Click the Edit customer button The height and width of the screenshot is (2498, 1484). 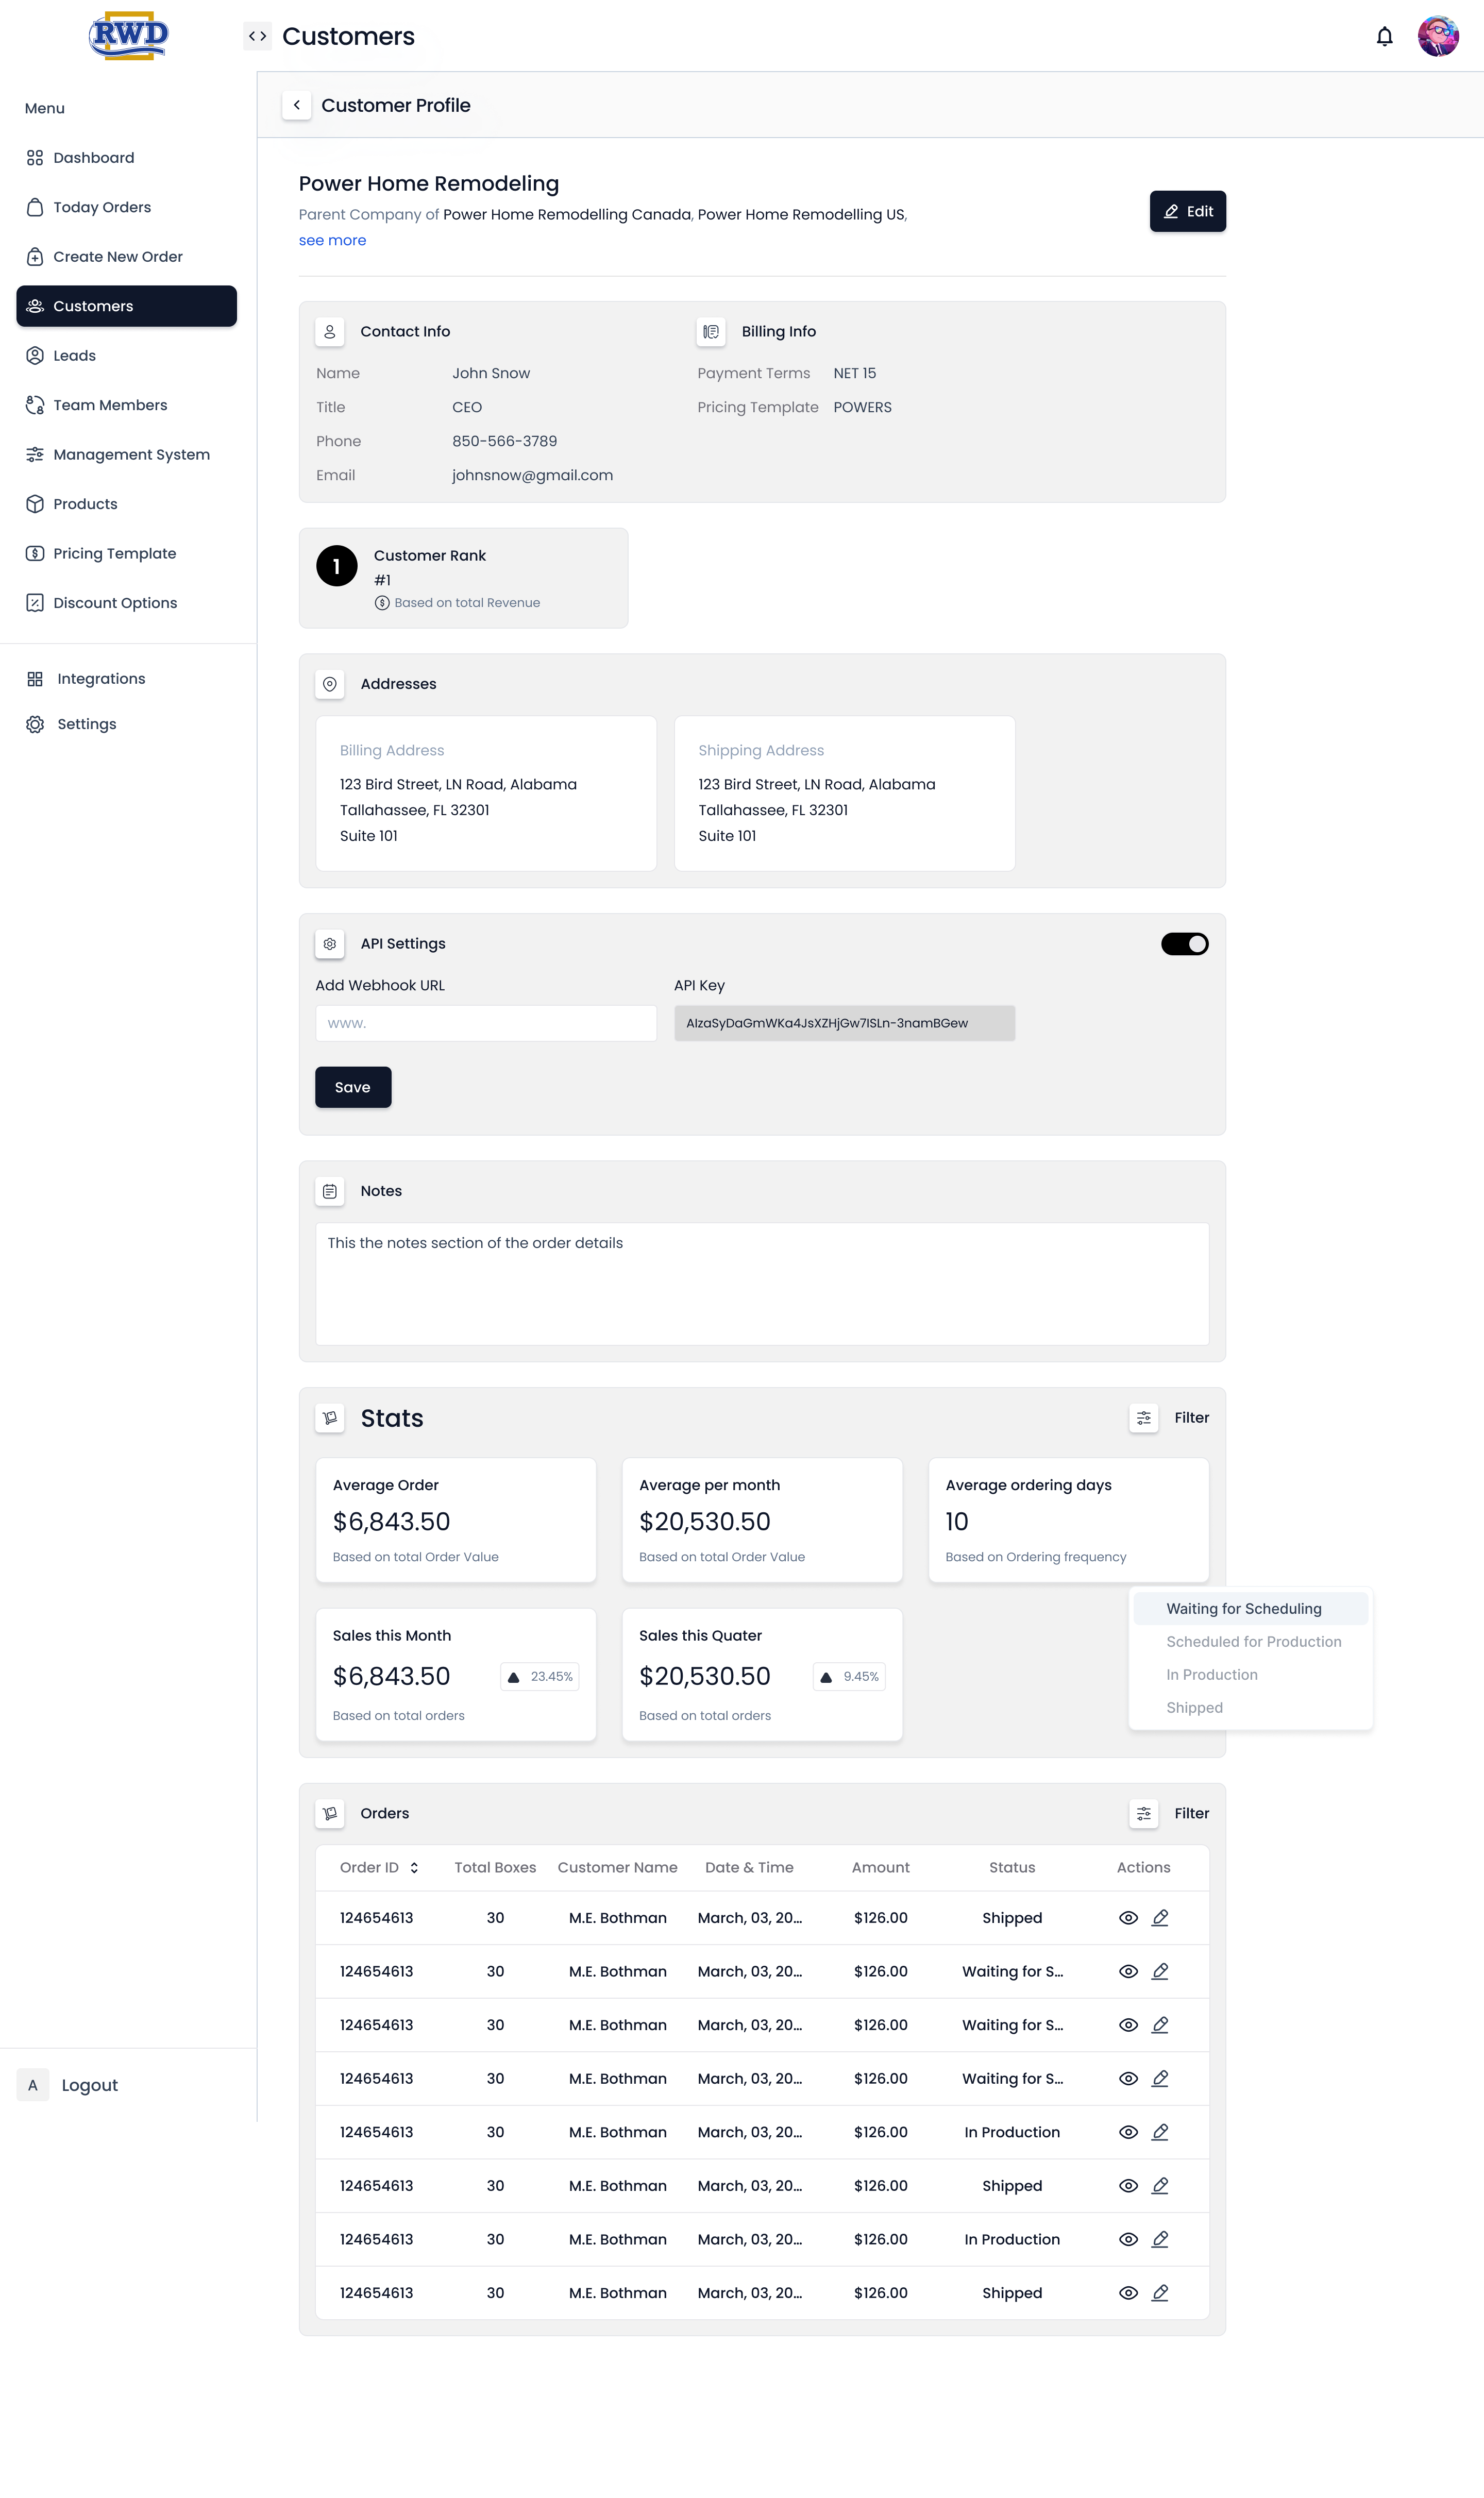(x=1187, y=211)
